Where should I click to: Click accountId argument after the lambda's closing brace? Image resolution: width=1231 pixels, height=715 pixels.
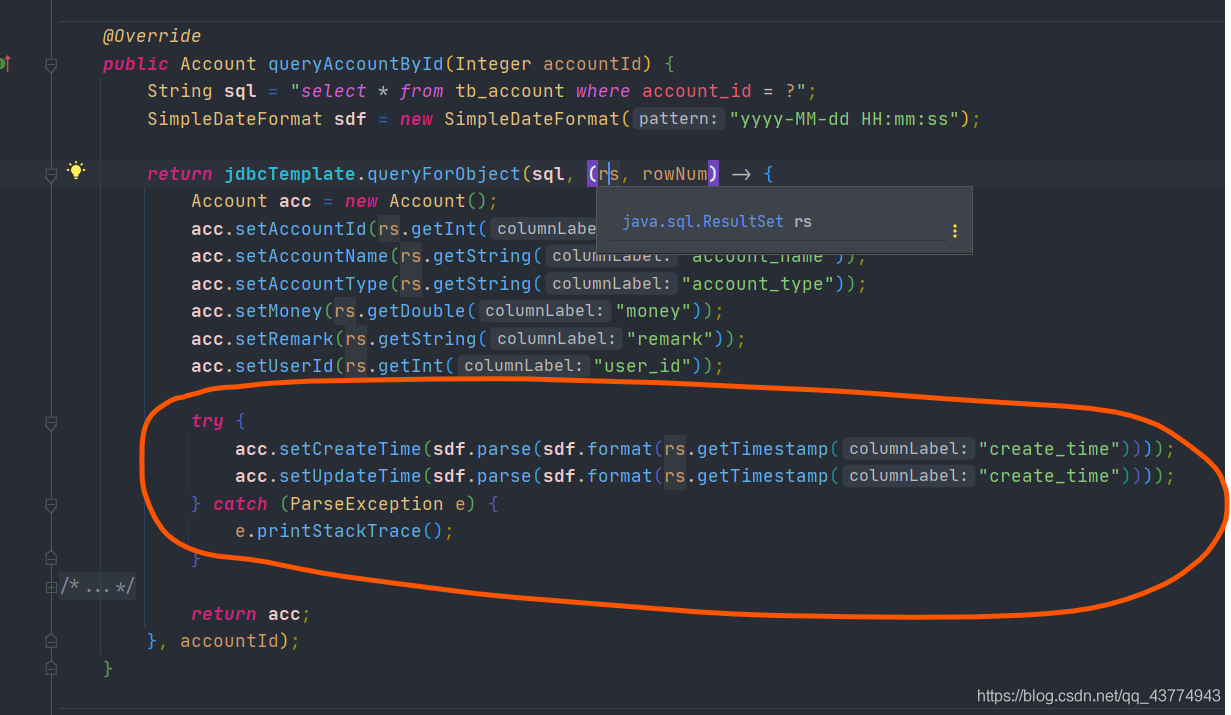(x=229, y=641)
